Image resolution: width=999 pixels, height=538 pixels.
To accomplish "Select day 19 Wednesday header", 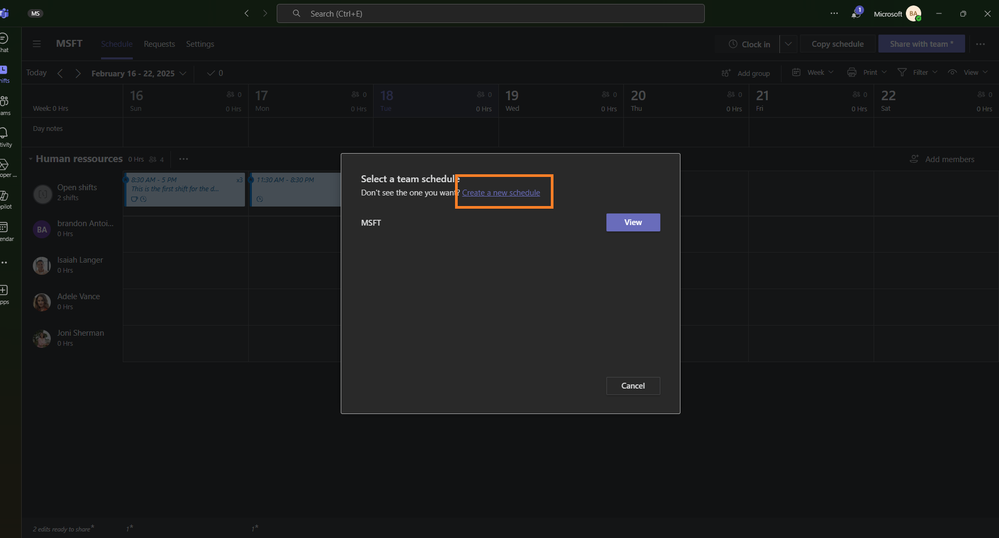I will click(x=561, y=101).
